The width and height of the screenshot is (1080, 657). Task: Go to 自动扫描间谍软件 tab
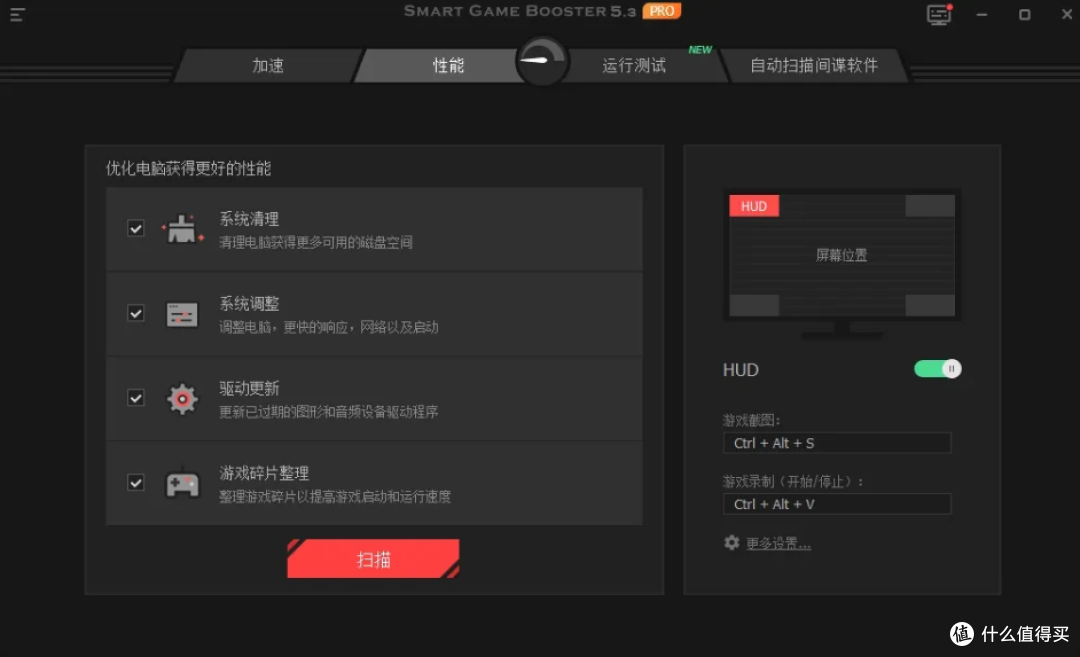[814, 65]
